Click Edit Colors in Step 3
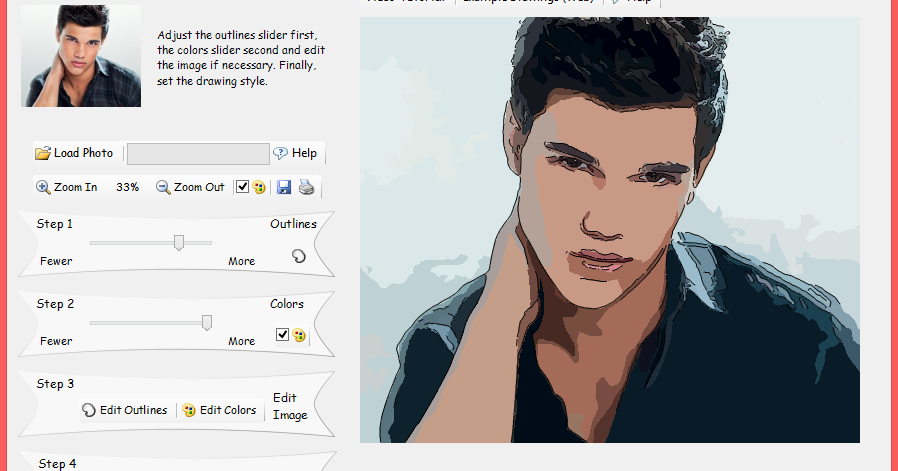Viewport: 898px width, 471px height. pos(219,410)
